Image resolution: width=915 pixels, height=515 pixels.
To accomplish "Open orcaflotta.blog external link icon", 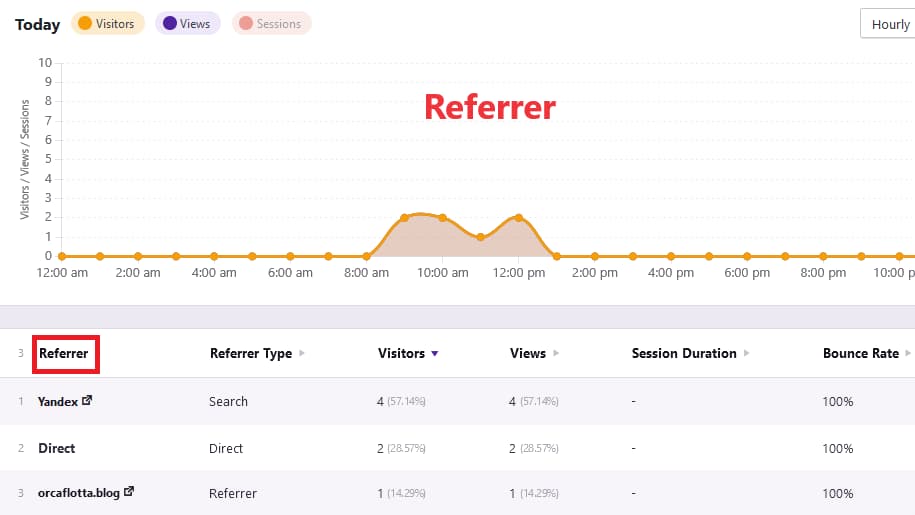I will [x=128, y=493].
